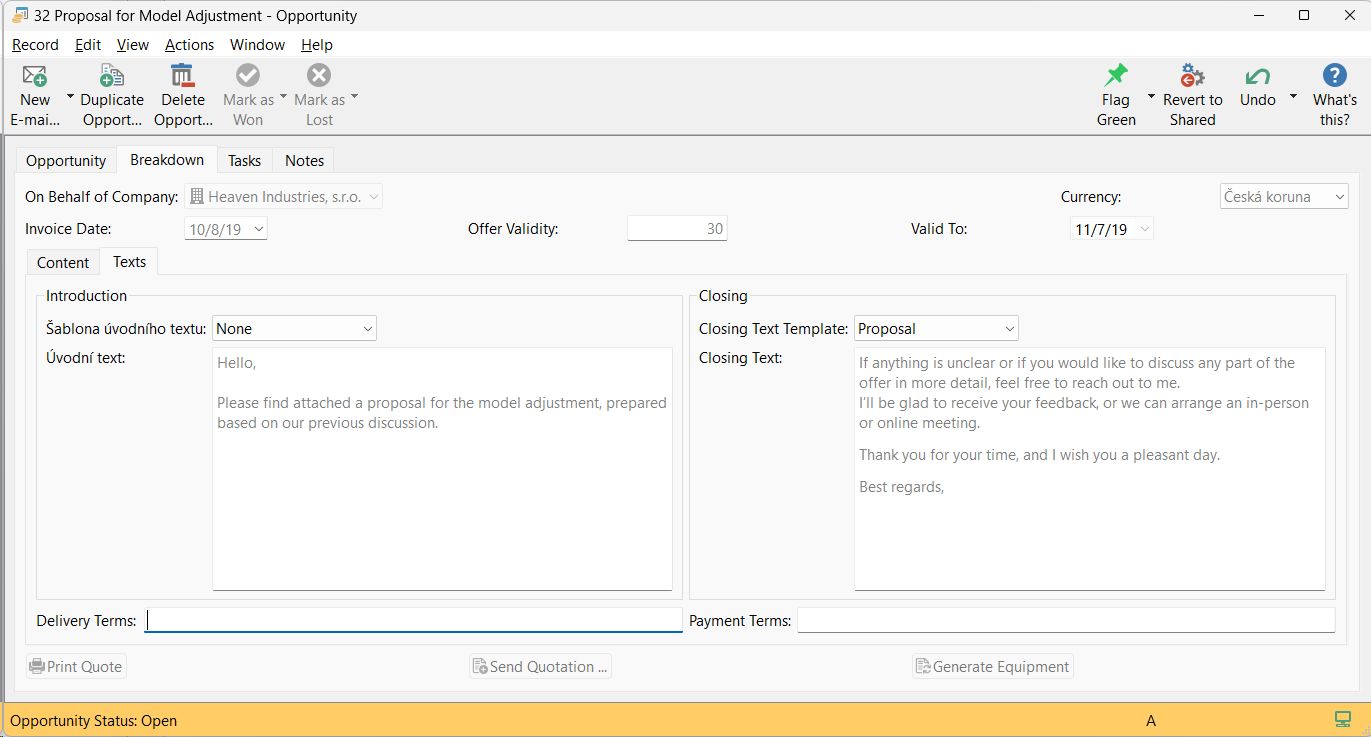Click the New E-mail toolbar icon

(35, 77)
